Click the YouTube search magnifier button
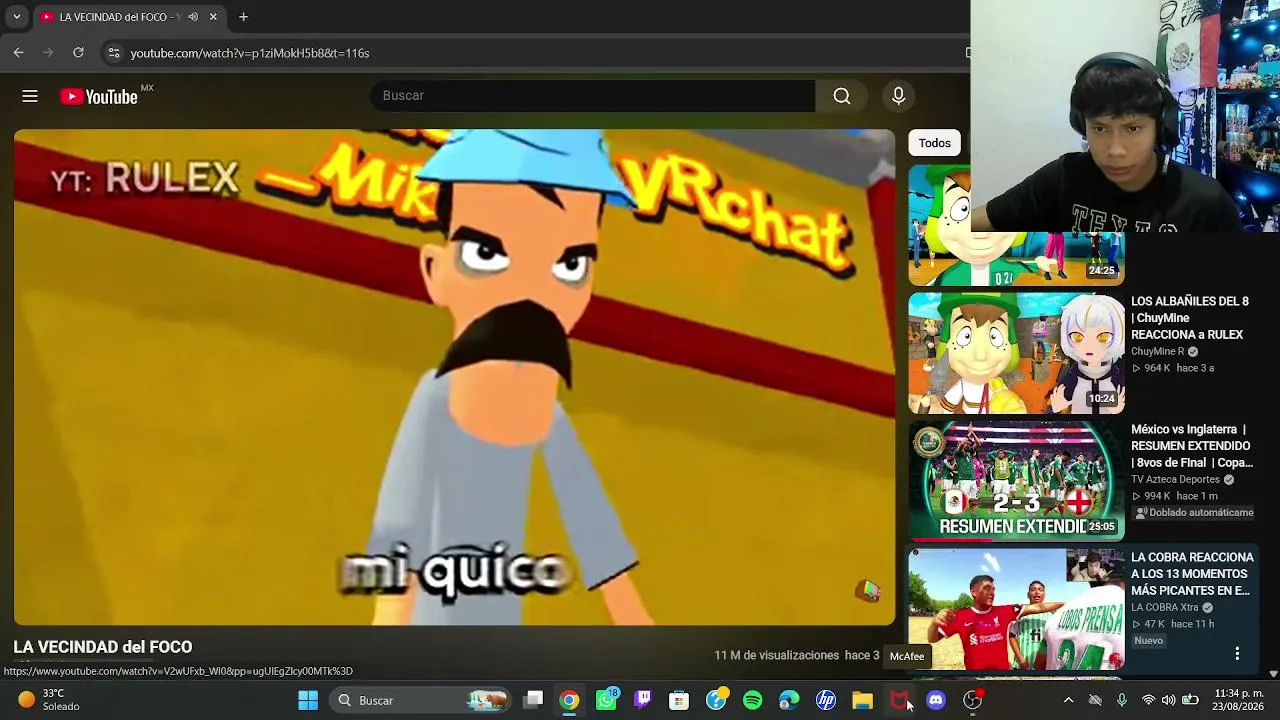Screen dimensions: 1280x720 tap(842, 96)
